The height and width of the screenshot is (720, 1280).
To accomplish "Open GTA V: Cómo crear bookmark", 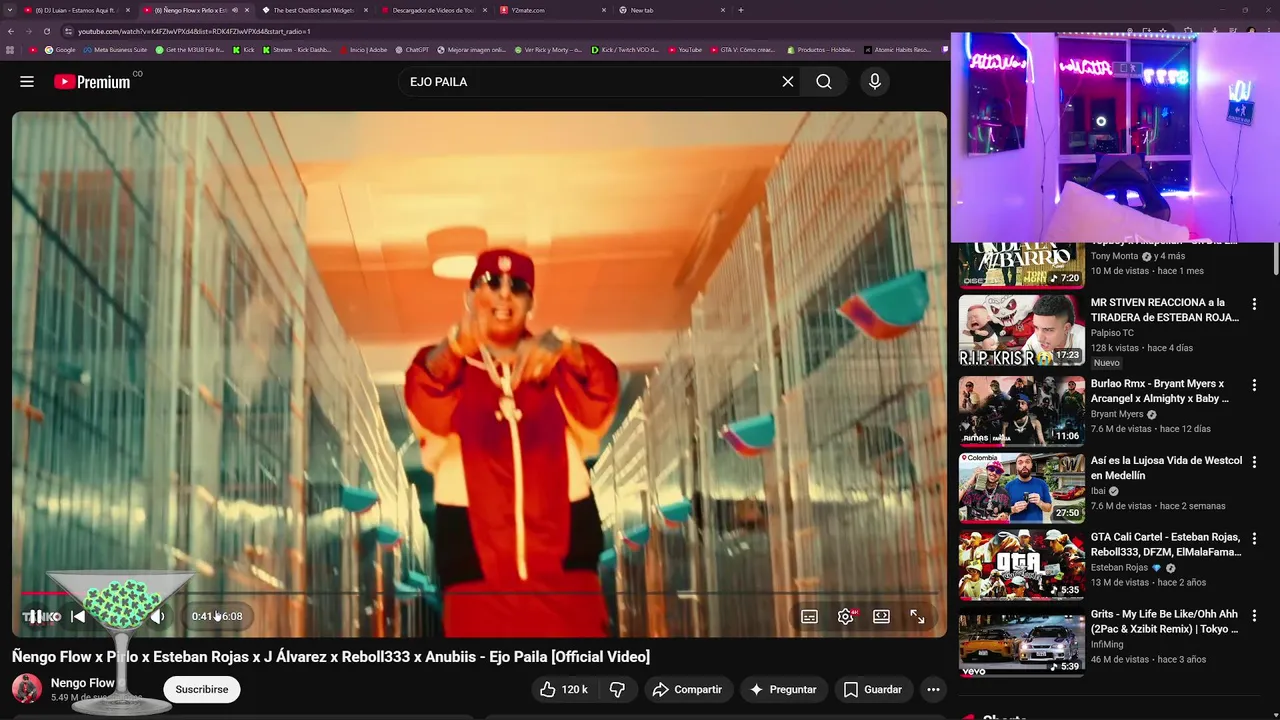I will [x=743, y=50].
